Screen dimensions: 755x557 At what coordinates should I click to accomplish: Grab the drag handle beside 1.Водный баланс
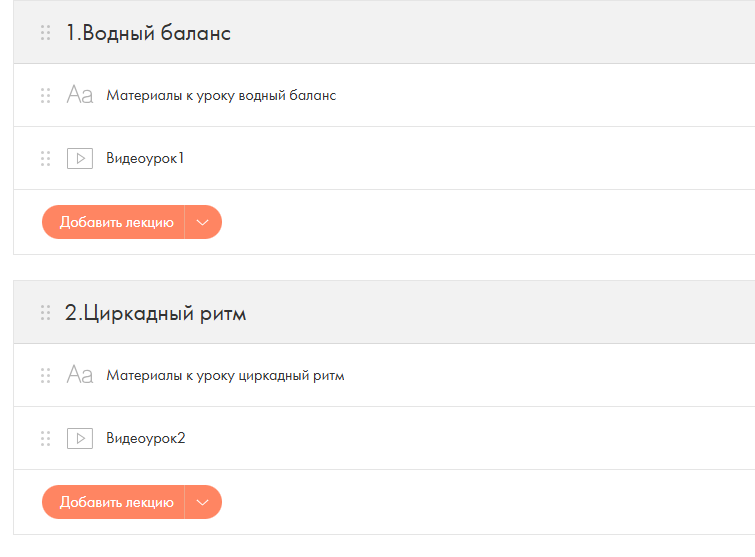[45, 33]
